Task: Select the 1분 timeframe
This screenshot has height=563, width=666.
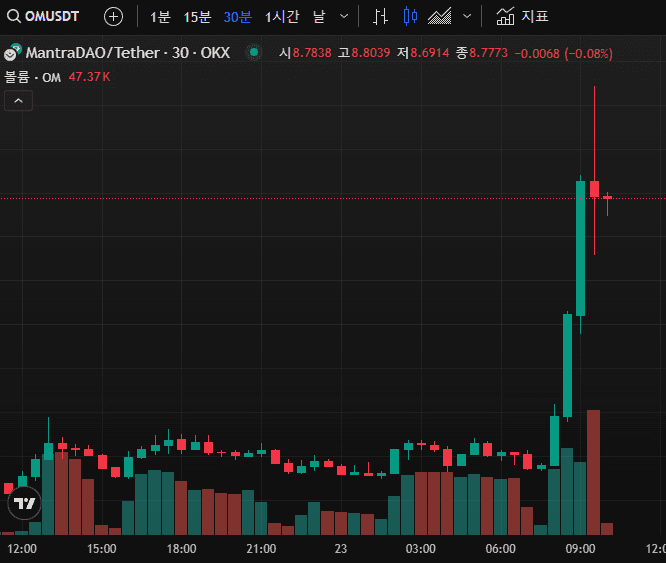Action: point(160,17)
